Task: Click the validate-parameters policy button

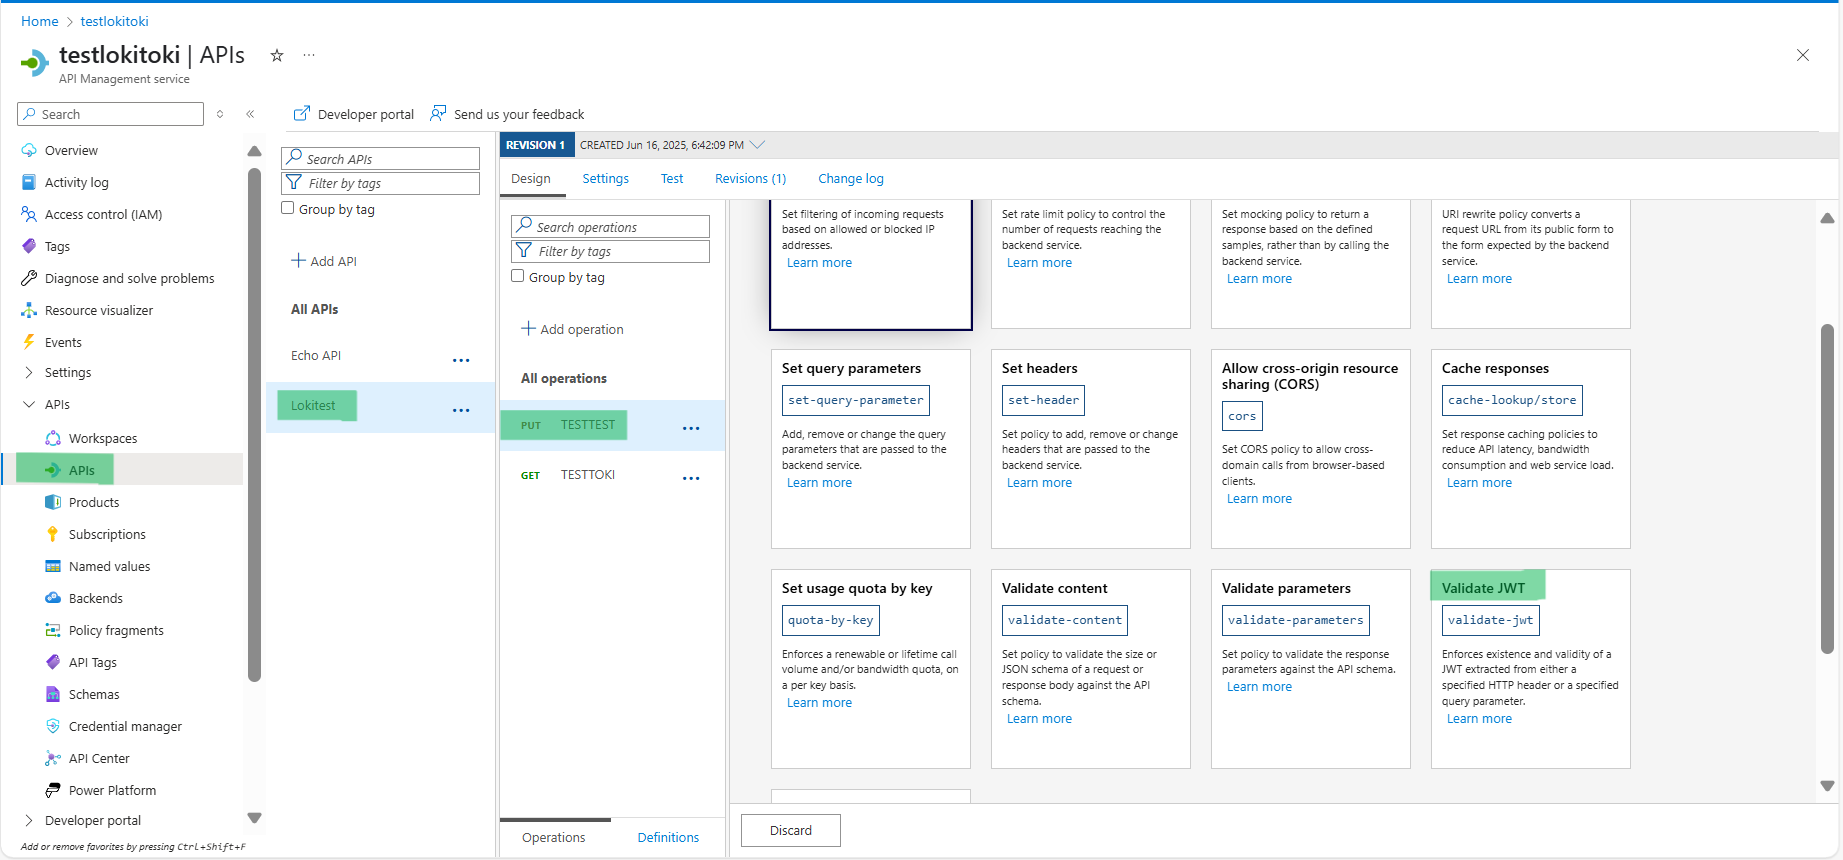Action: coord(1296,620)
